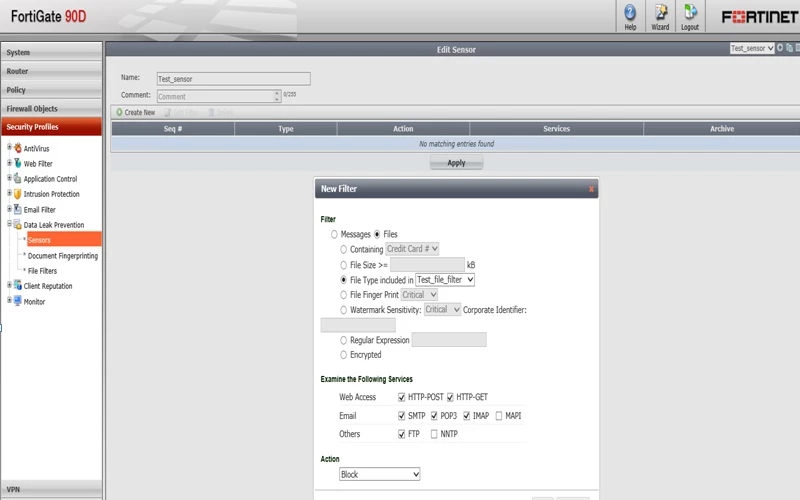Viewport: 800px width, 500px height.
Task: Uncheck the HTTP-GET checkbox
Action: (450, 397)
